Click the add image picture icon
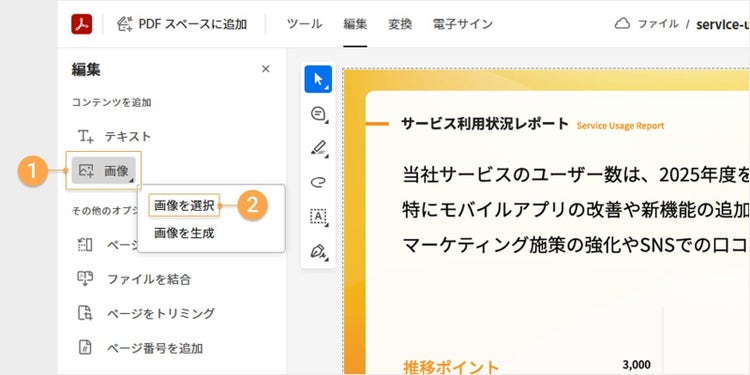 87,170
